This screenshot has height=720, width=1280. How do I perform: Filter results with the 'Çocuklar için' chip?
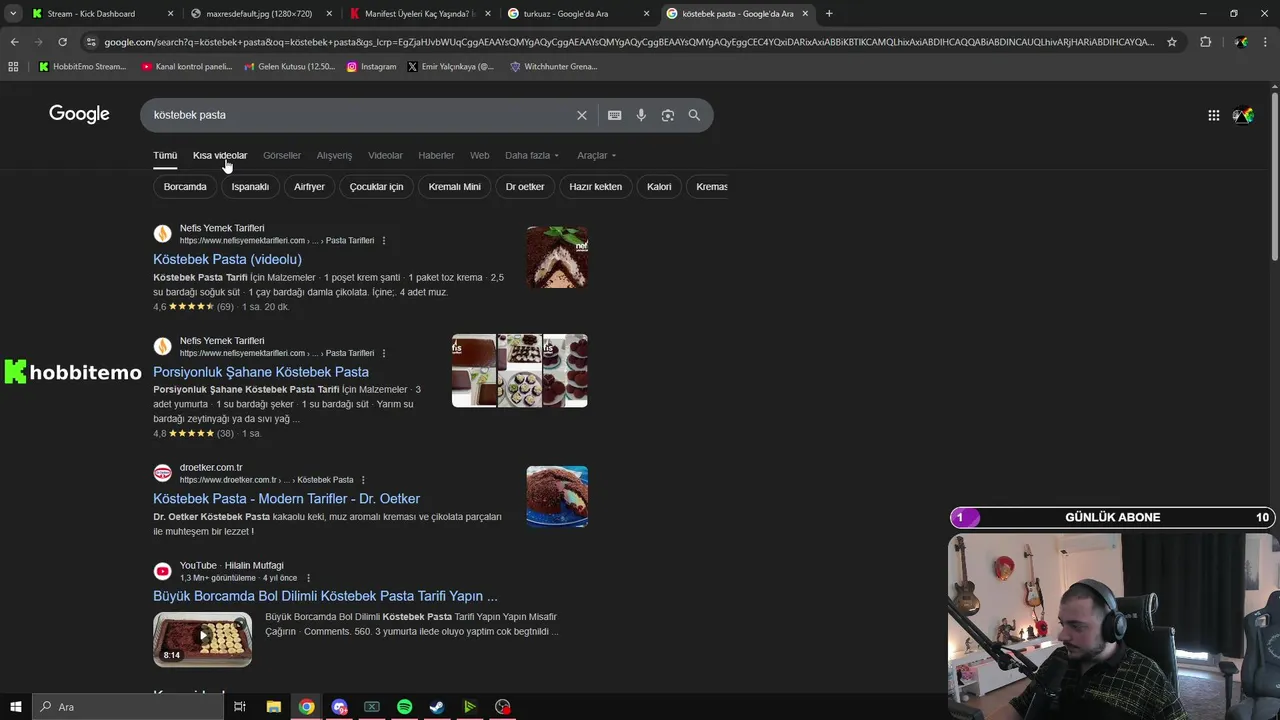point(376,187)
